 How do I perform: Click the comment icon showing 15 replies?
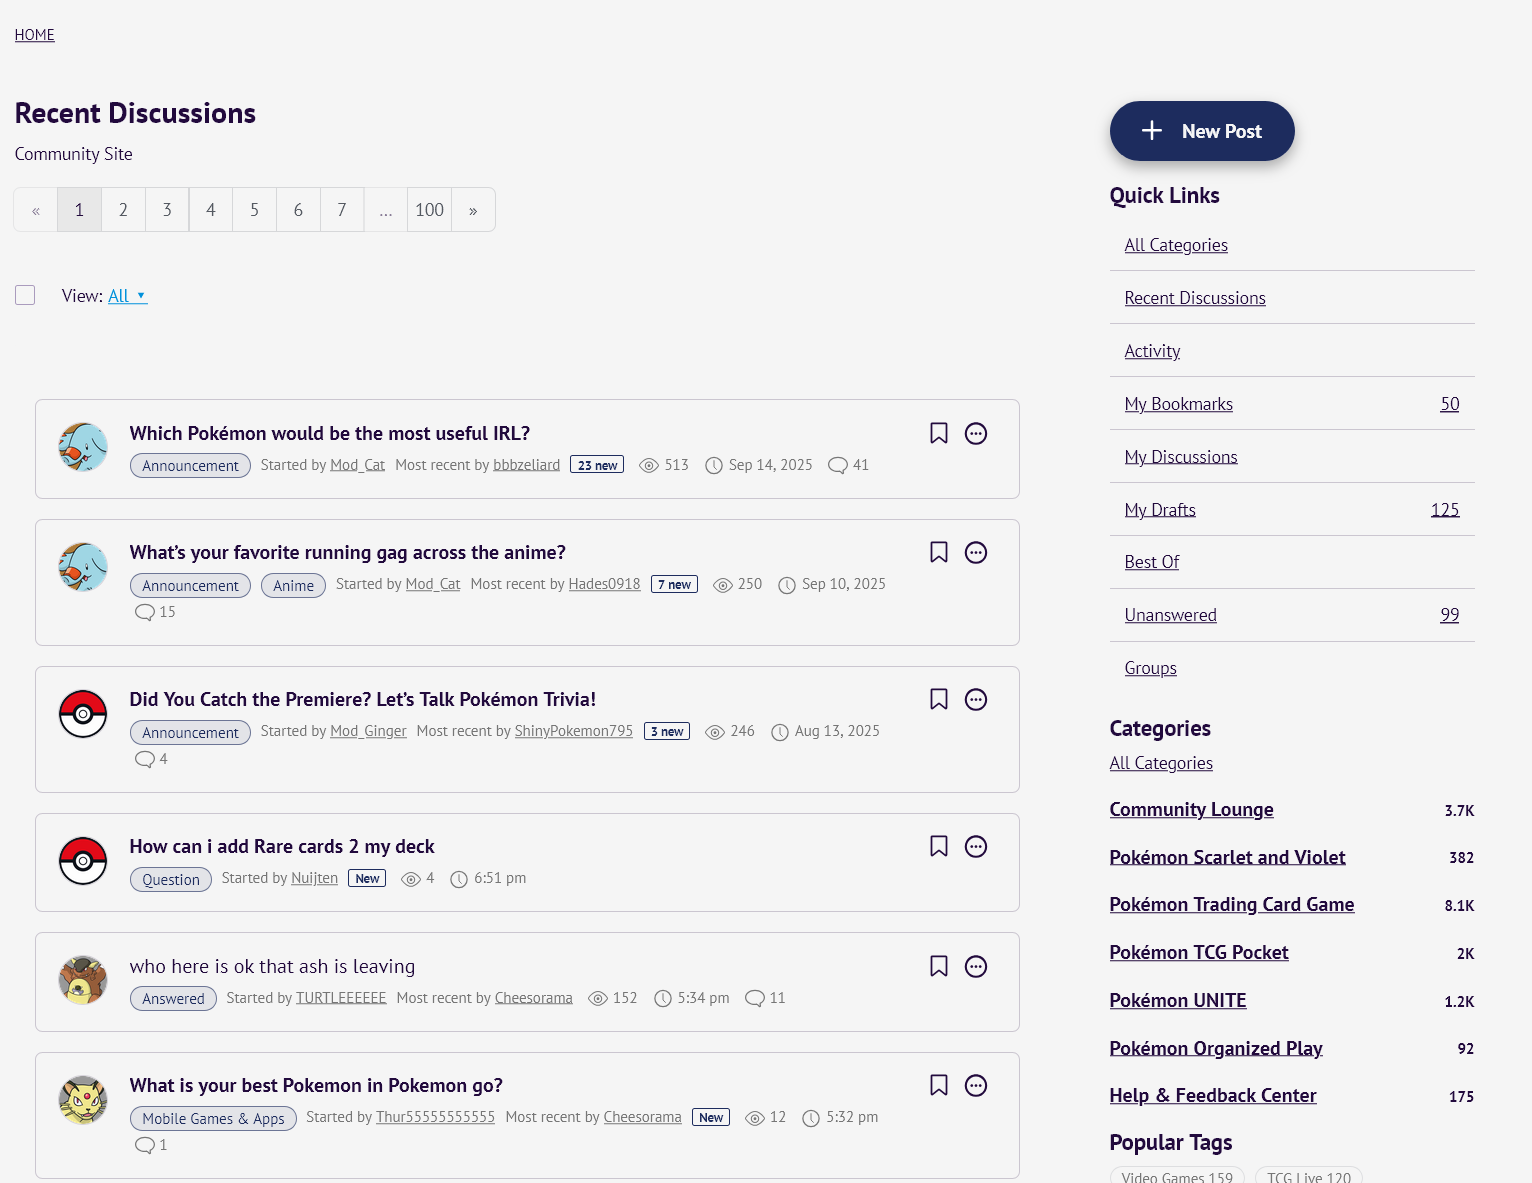click(145, 612)
